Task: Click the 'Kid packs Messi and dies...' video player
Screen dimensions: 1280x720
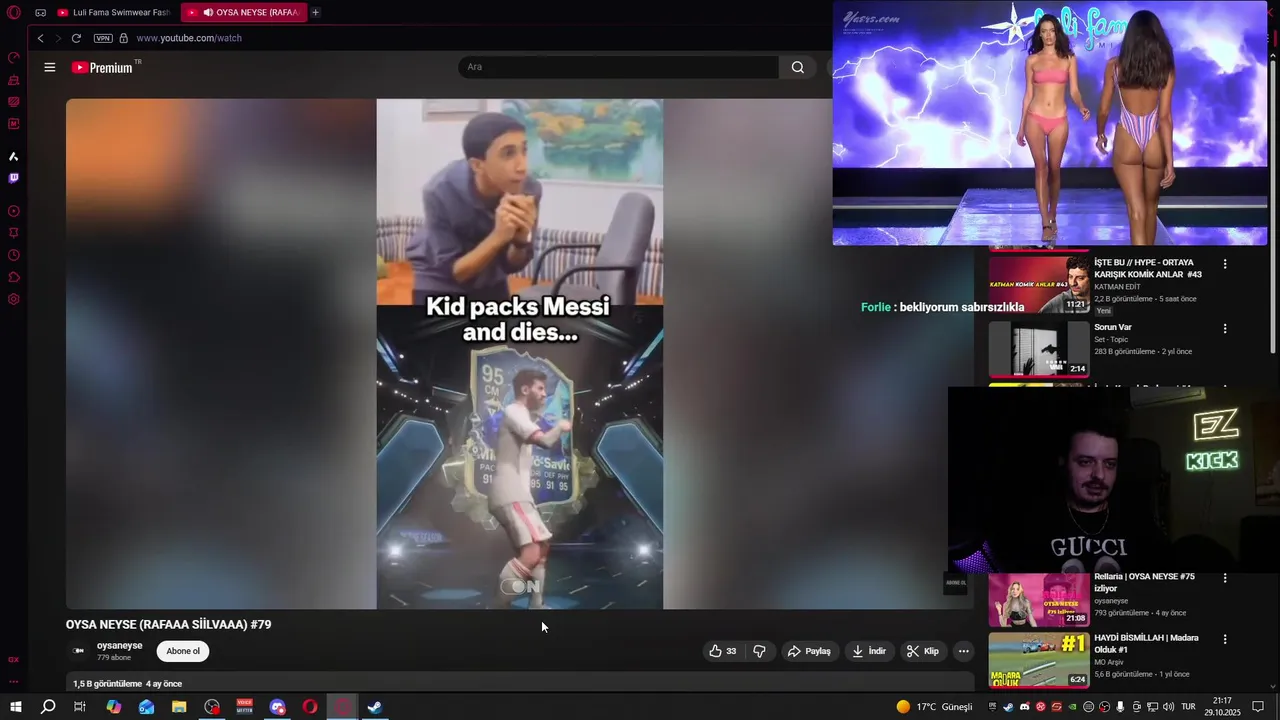Action: [x=519, y=354]
